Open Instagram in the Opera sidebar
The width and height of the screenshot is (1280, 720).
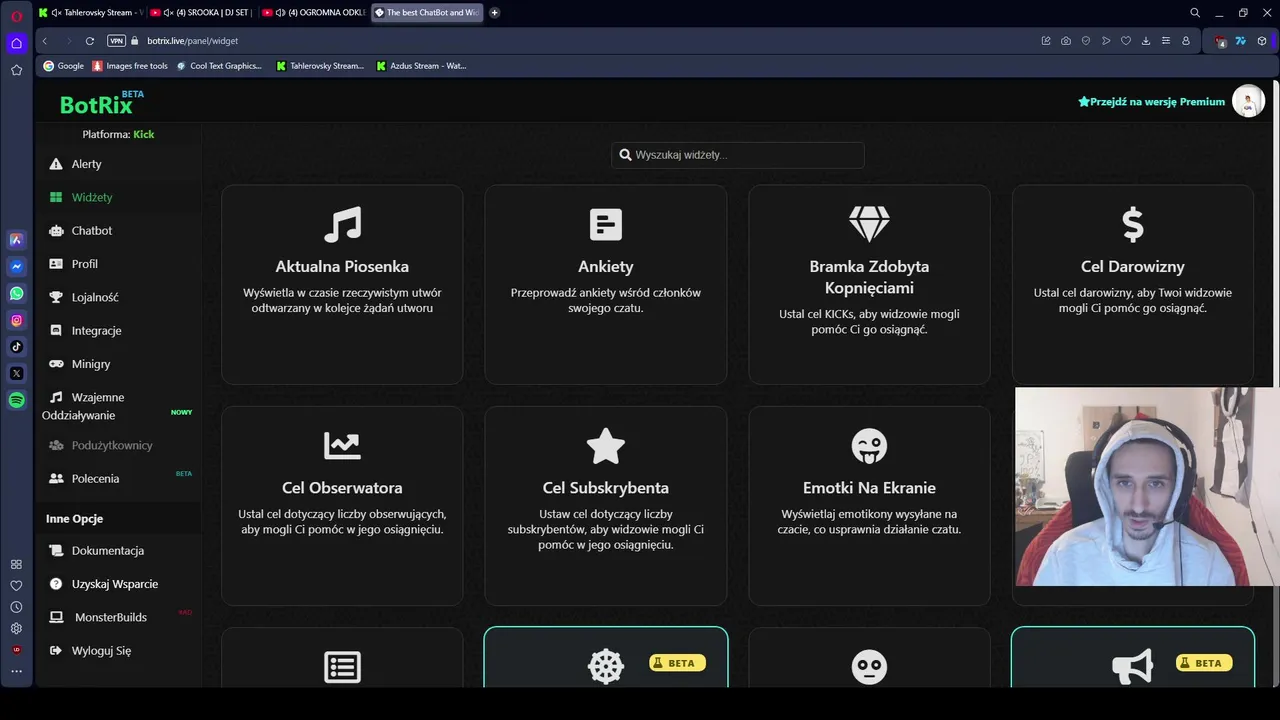tap(16, 321)
